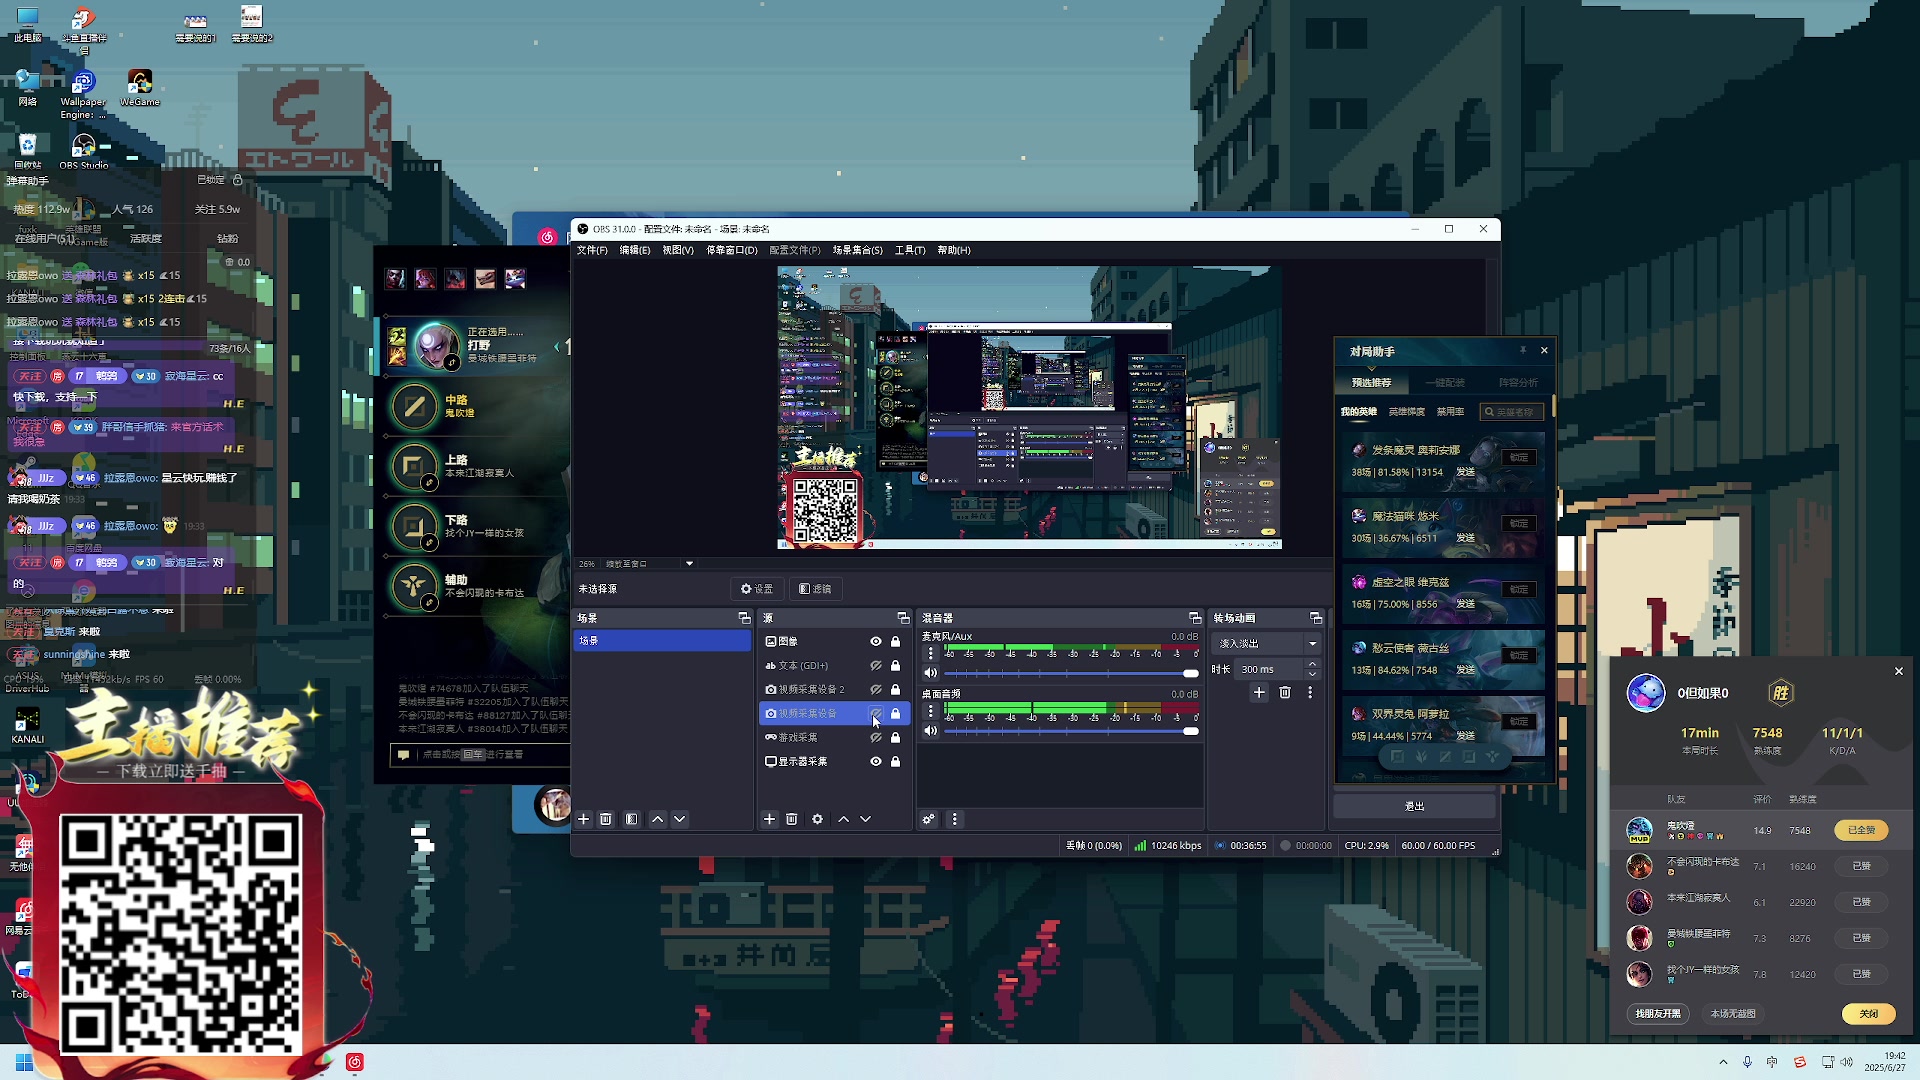This screenshot has height=1080, width=1920.
Task: Open source properties gear in Sources panel
Action: coord(818,819)
